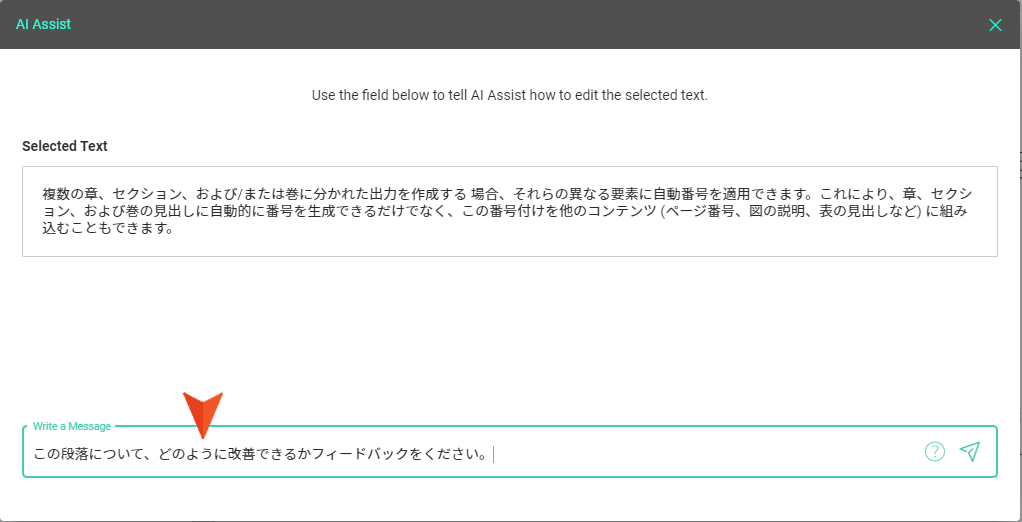Click the AI Assist title text
Viewport: 1022px width, 522px height.
43,25
